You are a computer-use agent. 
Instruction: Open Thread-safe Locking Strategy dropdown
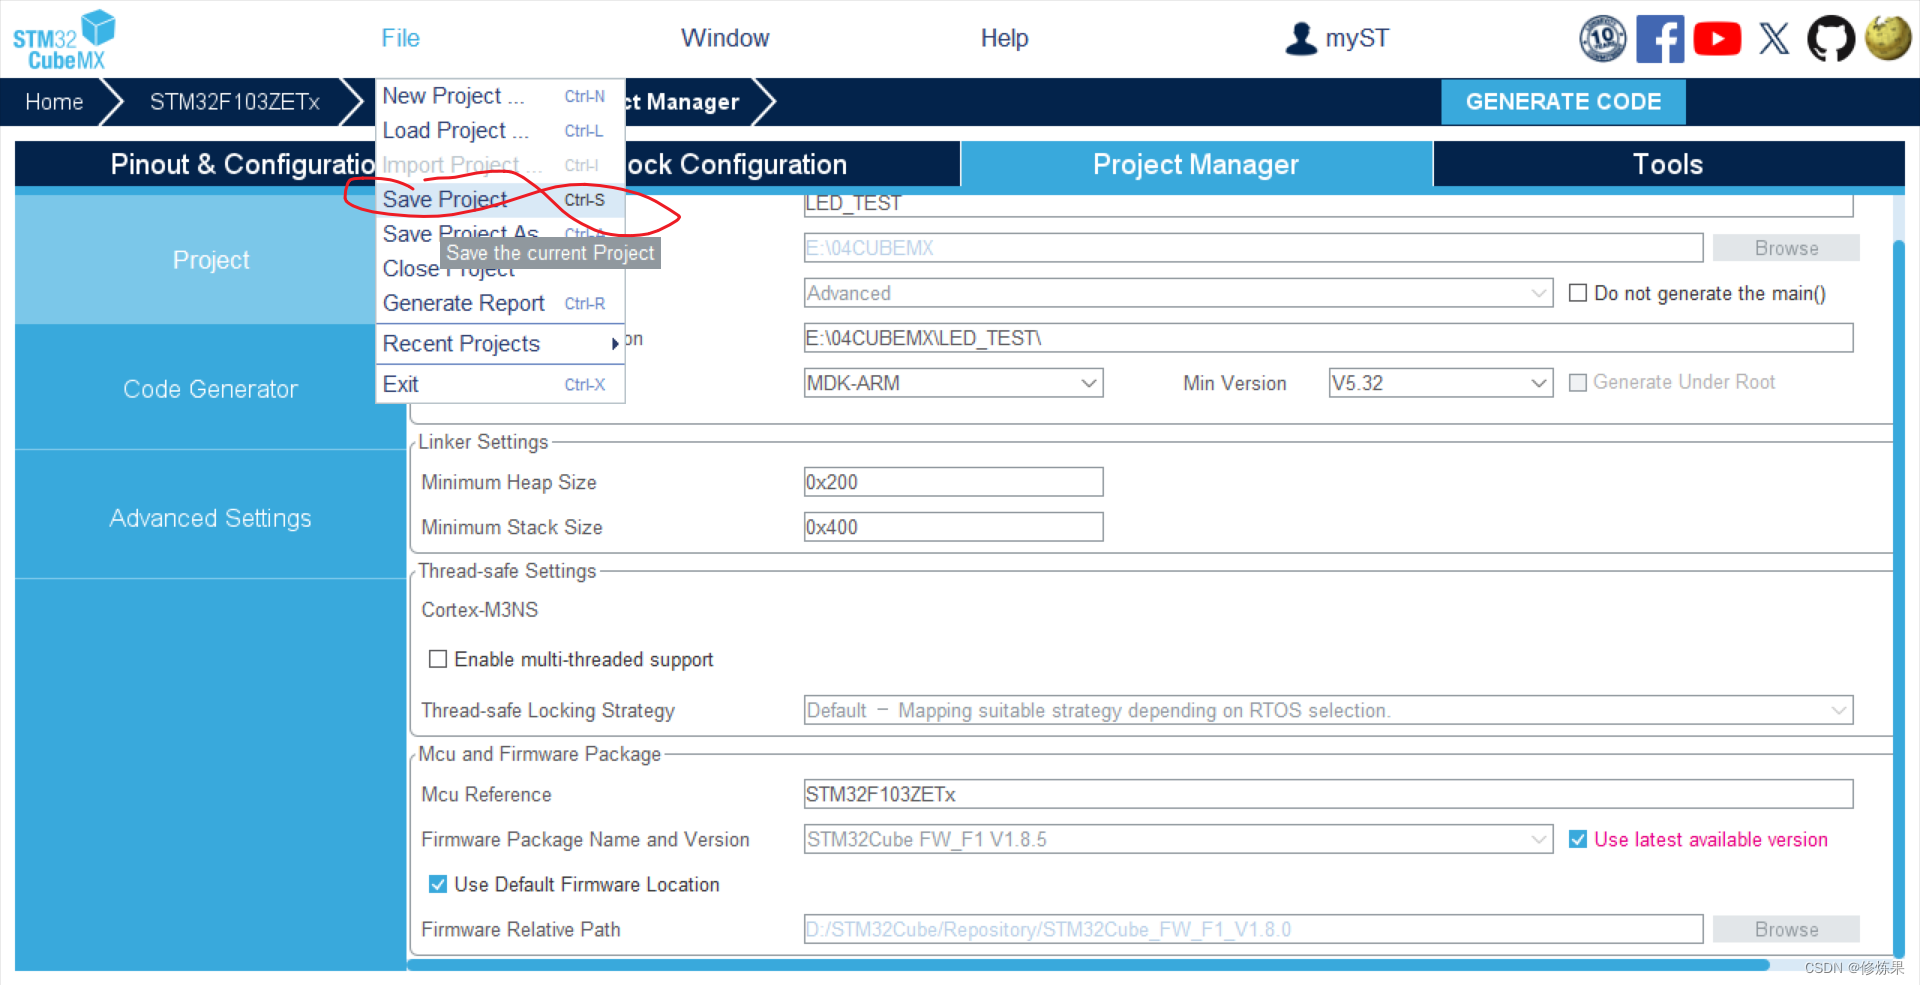[x=1328, y=710]
